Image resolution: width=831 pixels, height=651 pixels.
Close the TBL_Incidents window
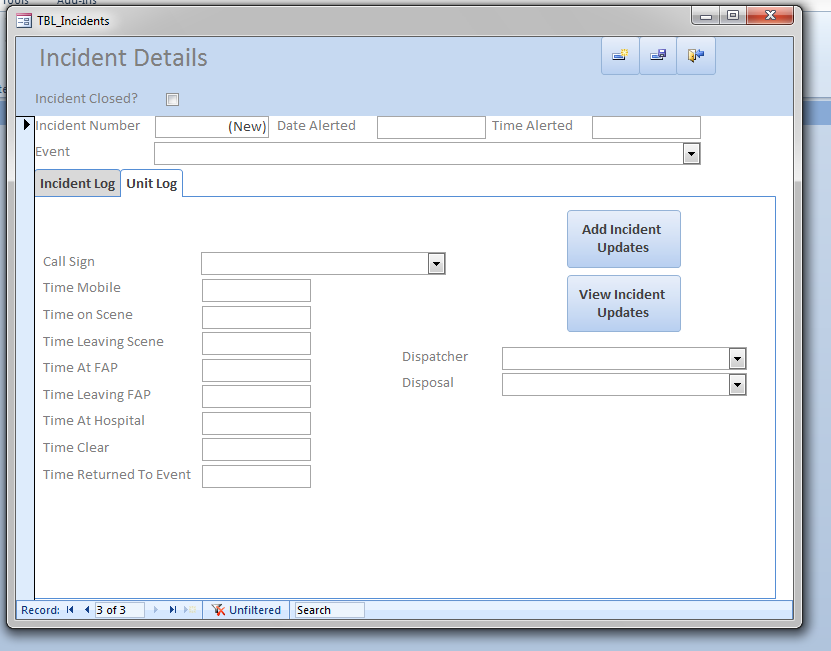pos(770,16)
